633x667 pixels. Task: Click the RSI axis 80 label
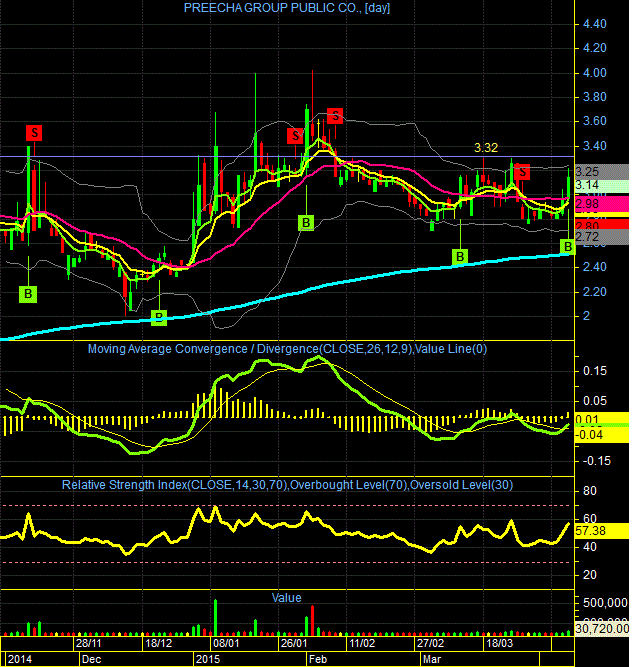coord(590,491)
